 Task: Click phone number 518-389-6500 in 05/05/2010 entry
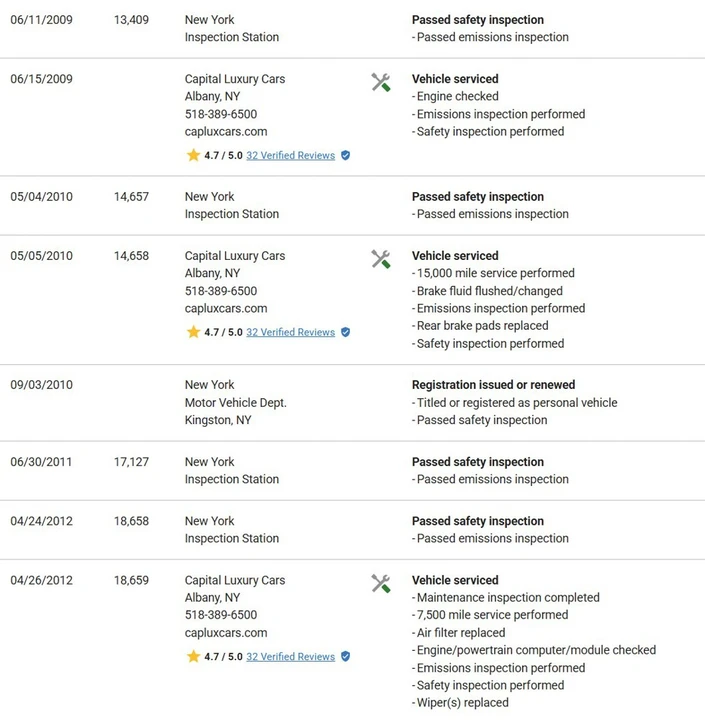point(221,291)
